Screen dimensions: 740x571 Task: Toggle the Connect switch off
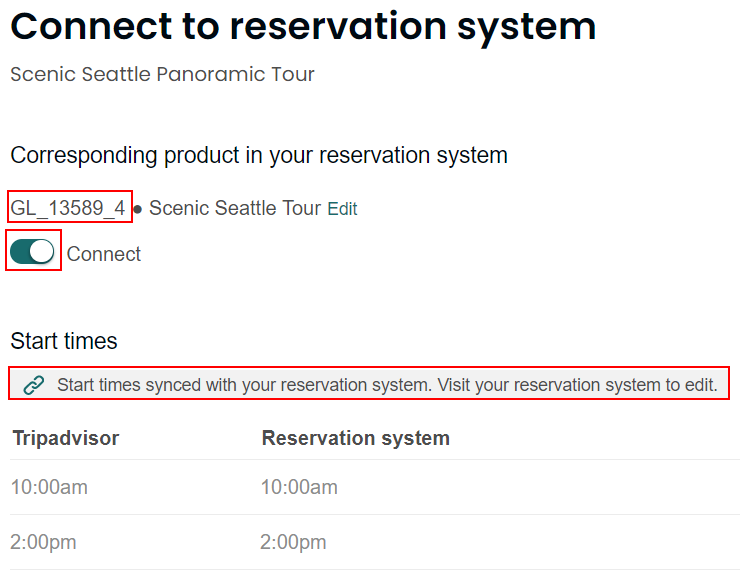[33, 251]
